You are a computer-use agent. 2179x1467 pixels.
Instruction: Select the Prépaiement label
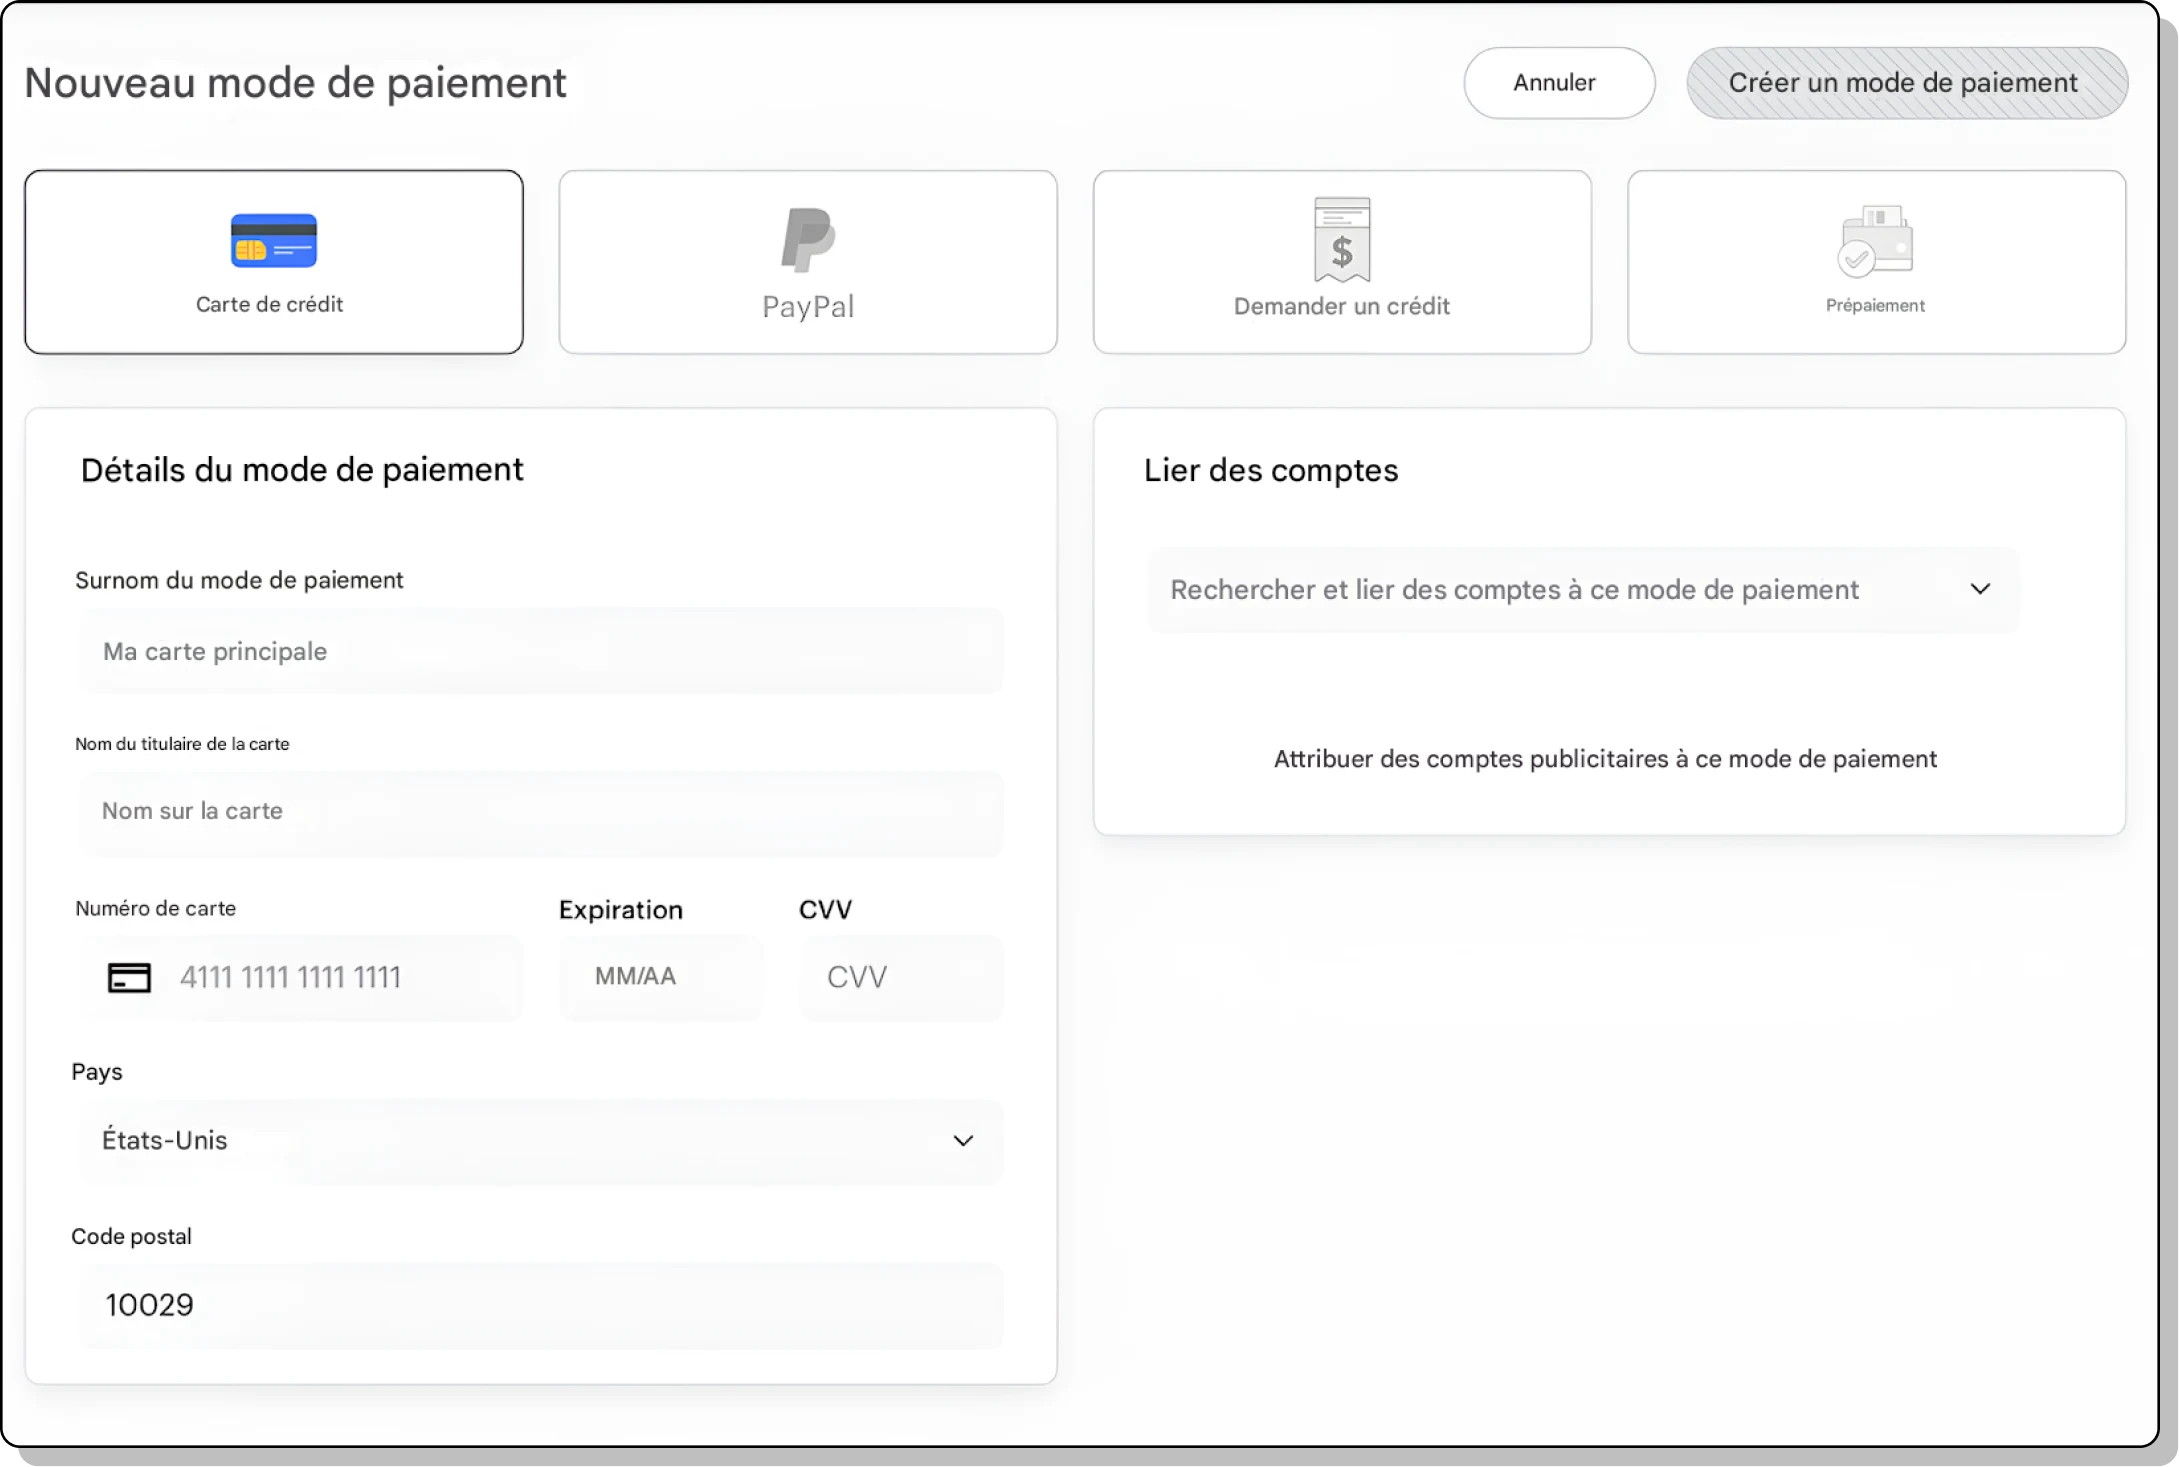1875,306
